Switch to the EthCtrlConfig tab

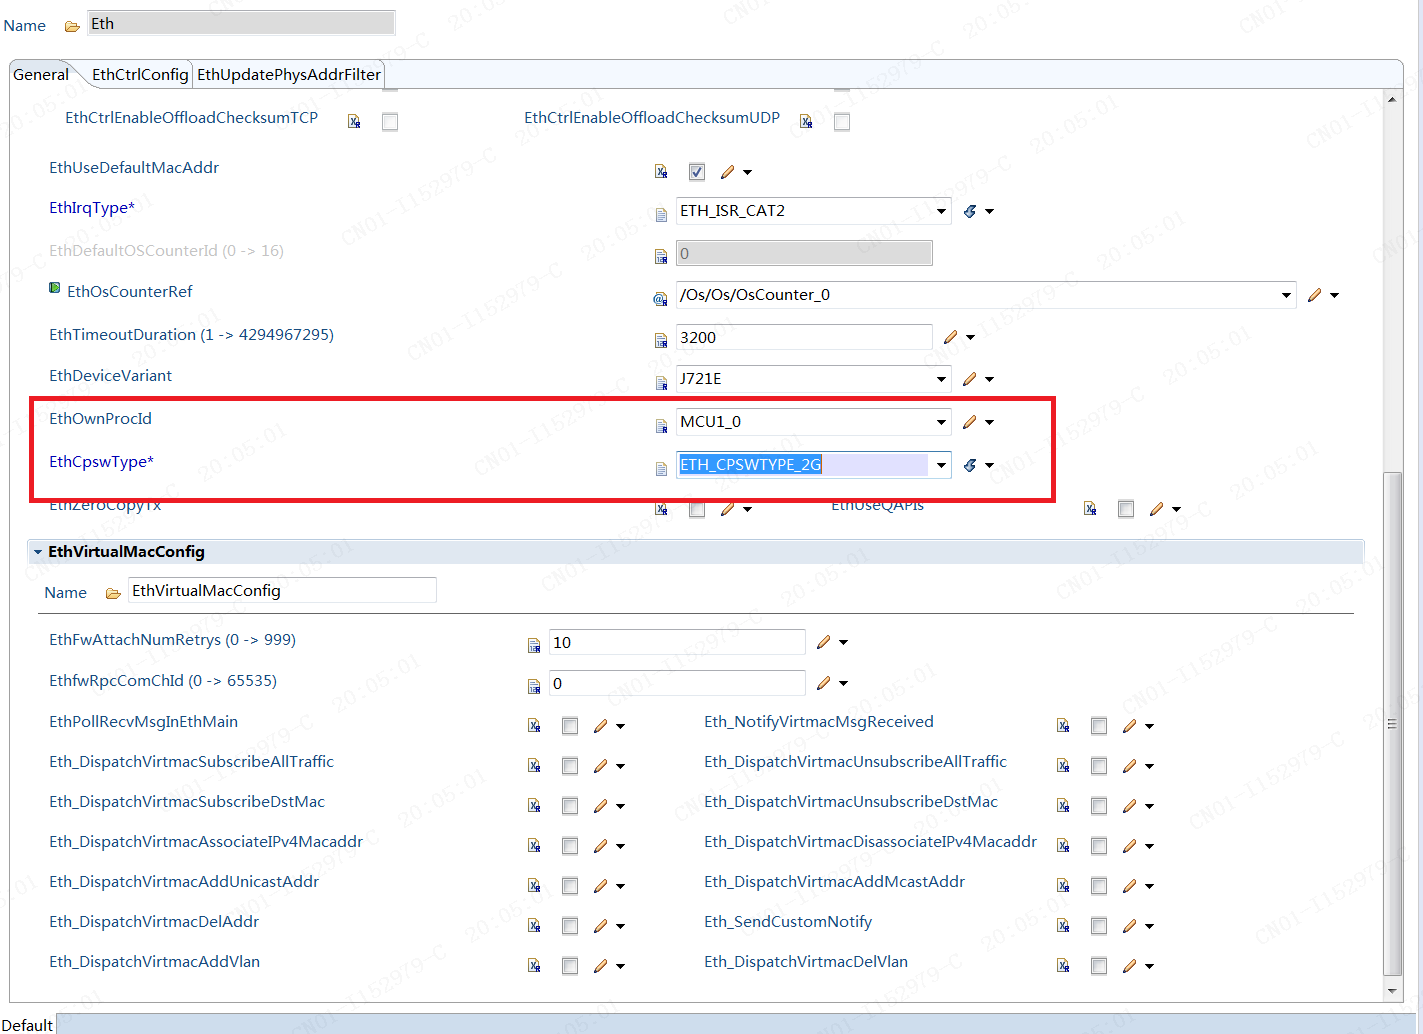click(x=139, y=74)
